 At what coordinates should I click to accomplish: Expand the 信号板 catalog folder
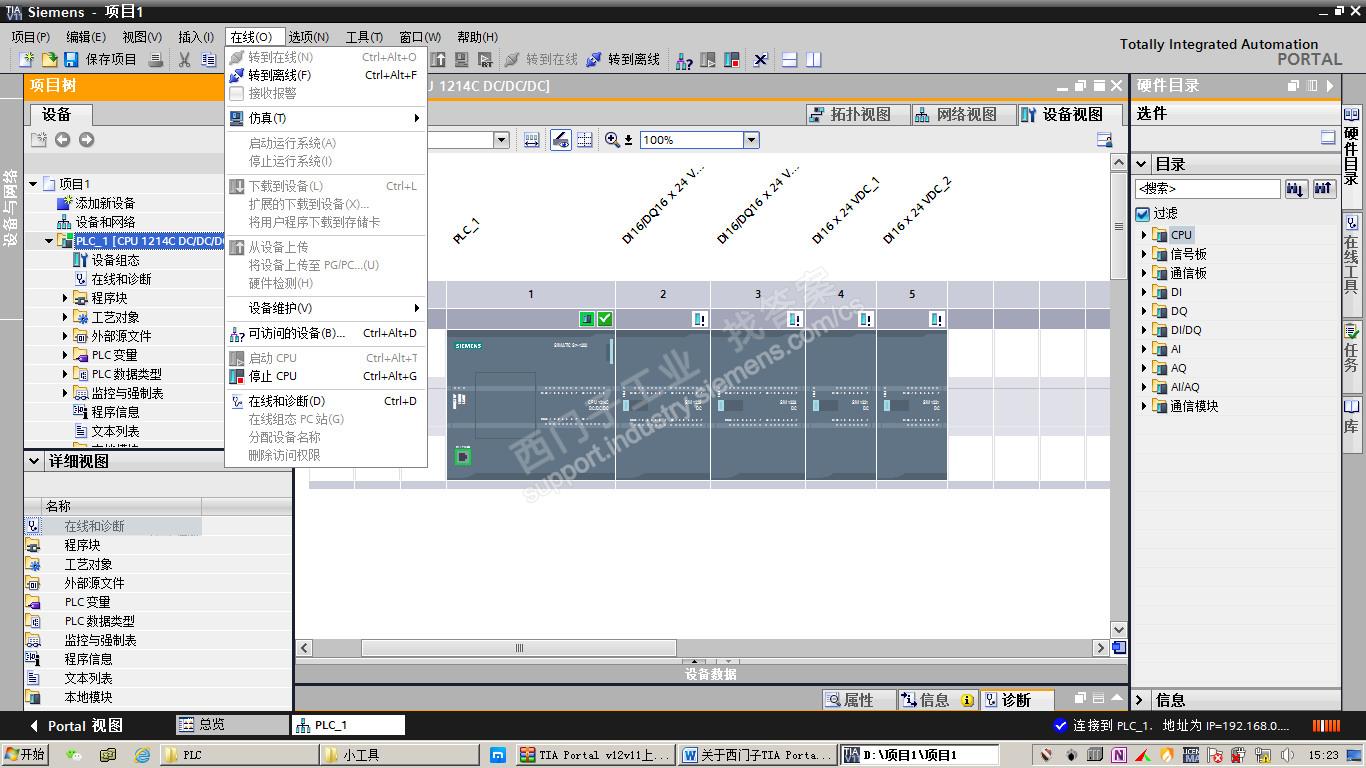pos(1144,254)
